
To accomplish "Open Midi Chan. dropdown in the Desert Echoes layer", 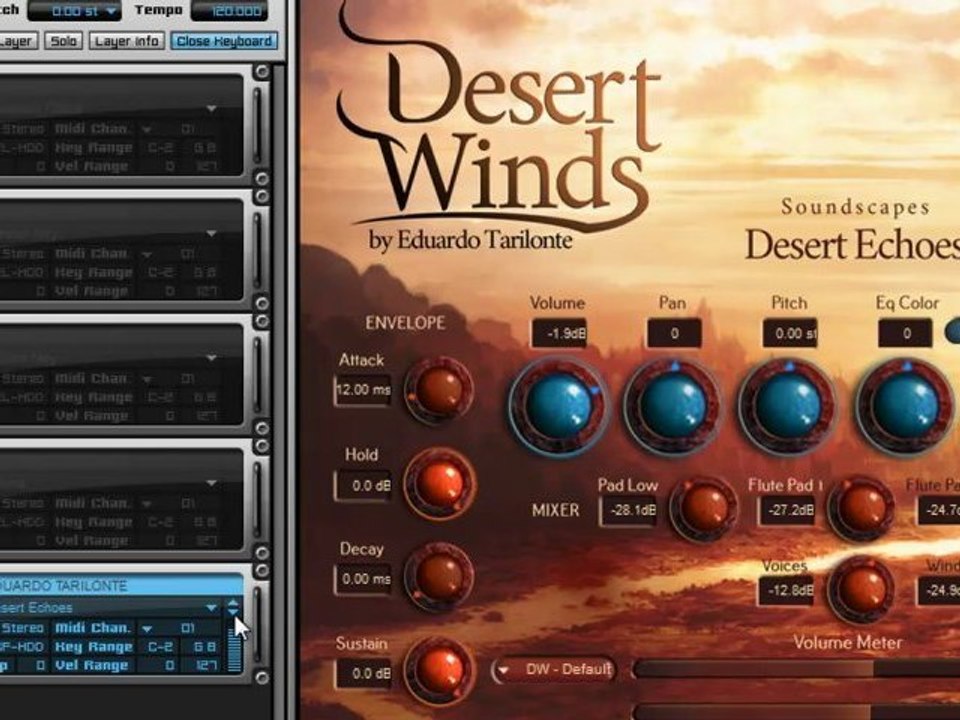I will click(x=147, y=628).
